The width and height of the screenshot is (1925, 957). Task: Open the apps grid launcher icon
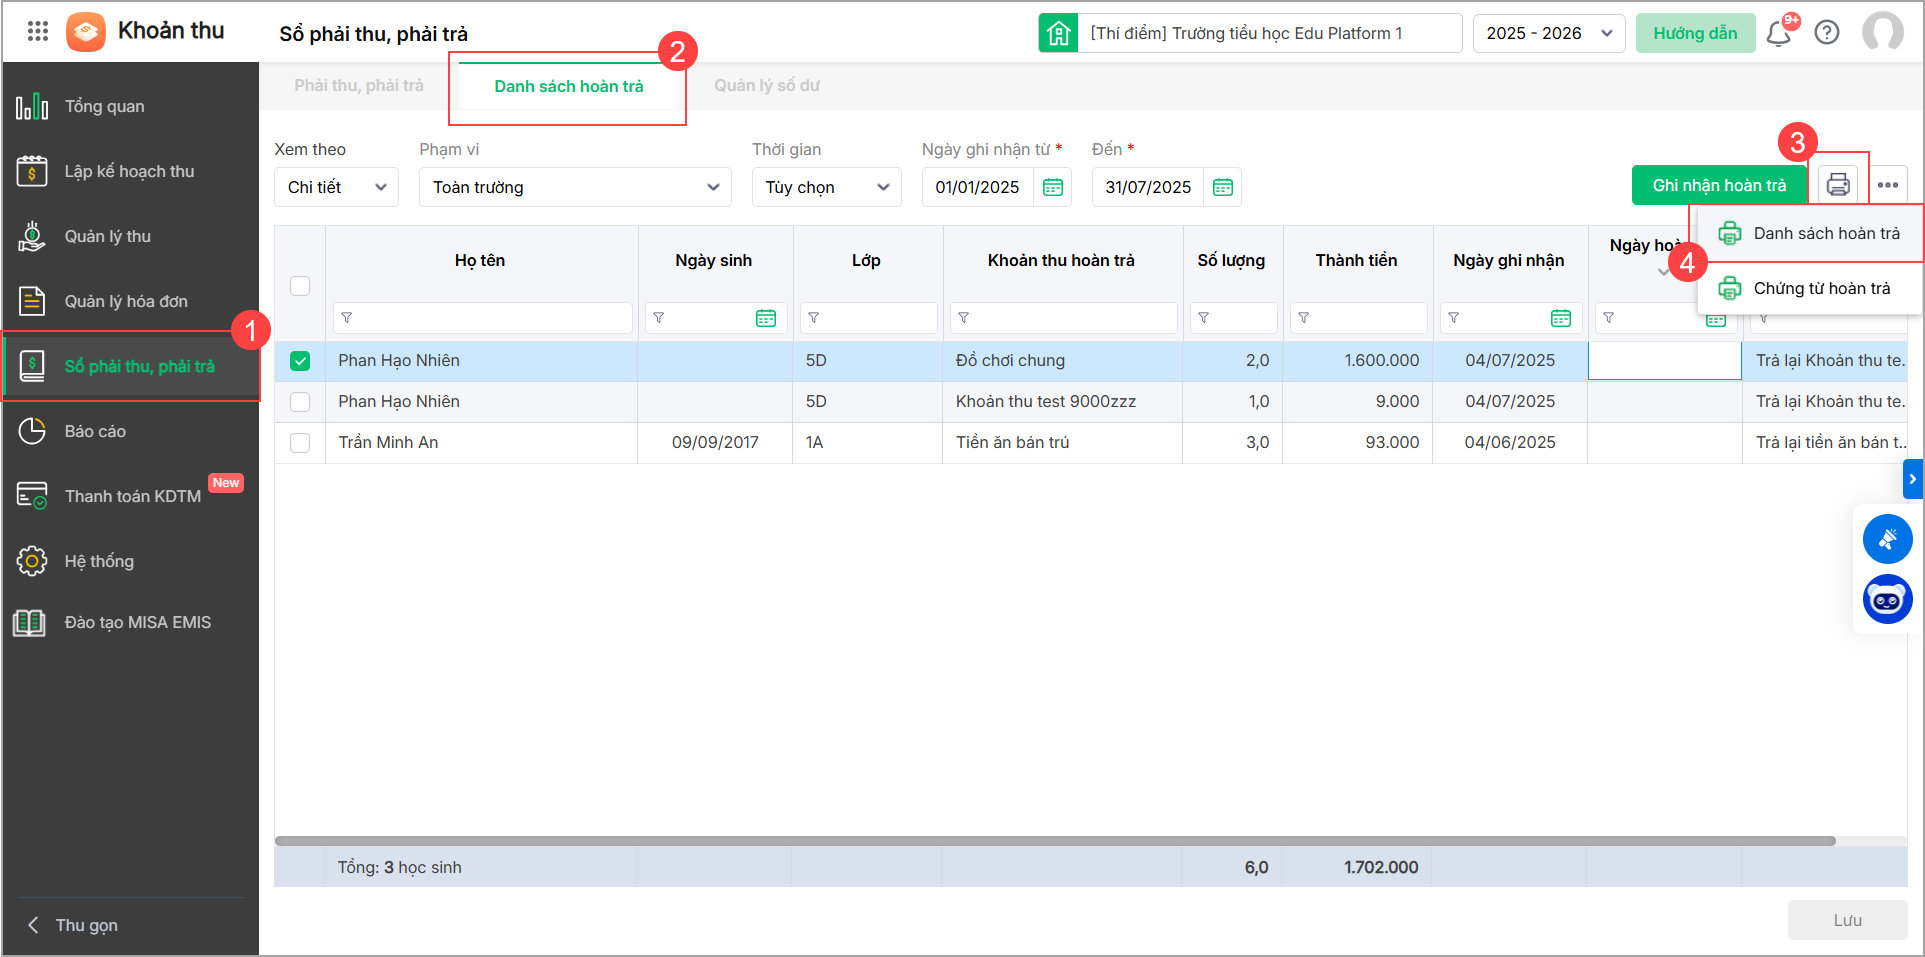click(38, 32)
